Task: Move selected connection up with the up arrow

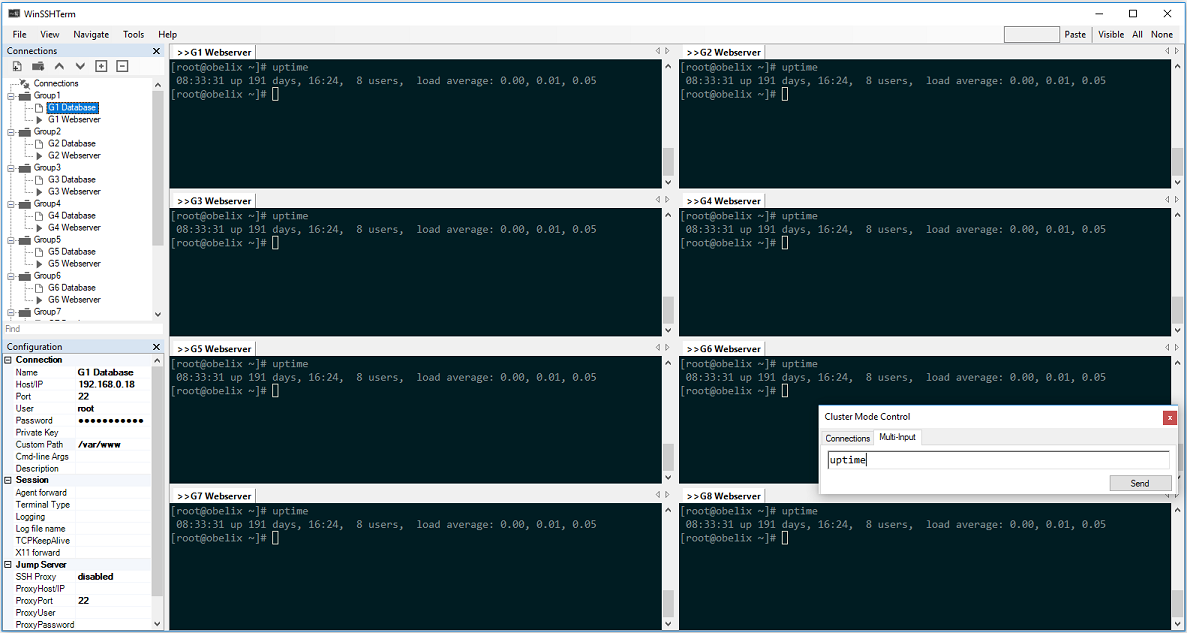Action: click(59, 67)
